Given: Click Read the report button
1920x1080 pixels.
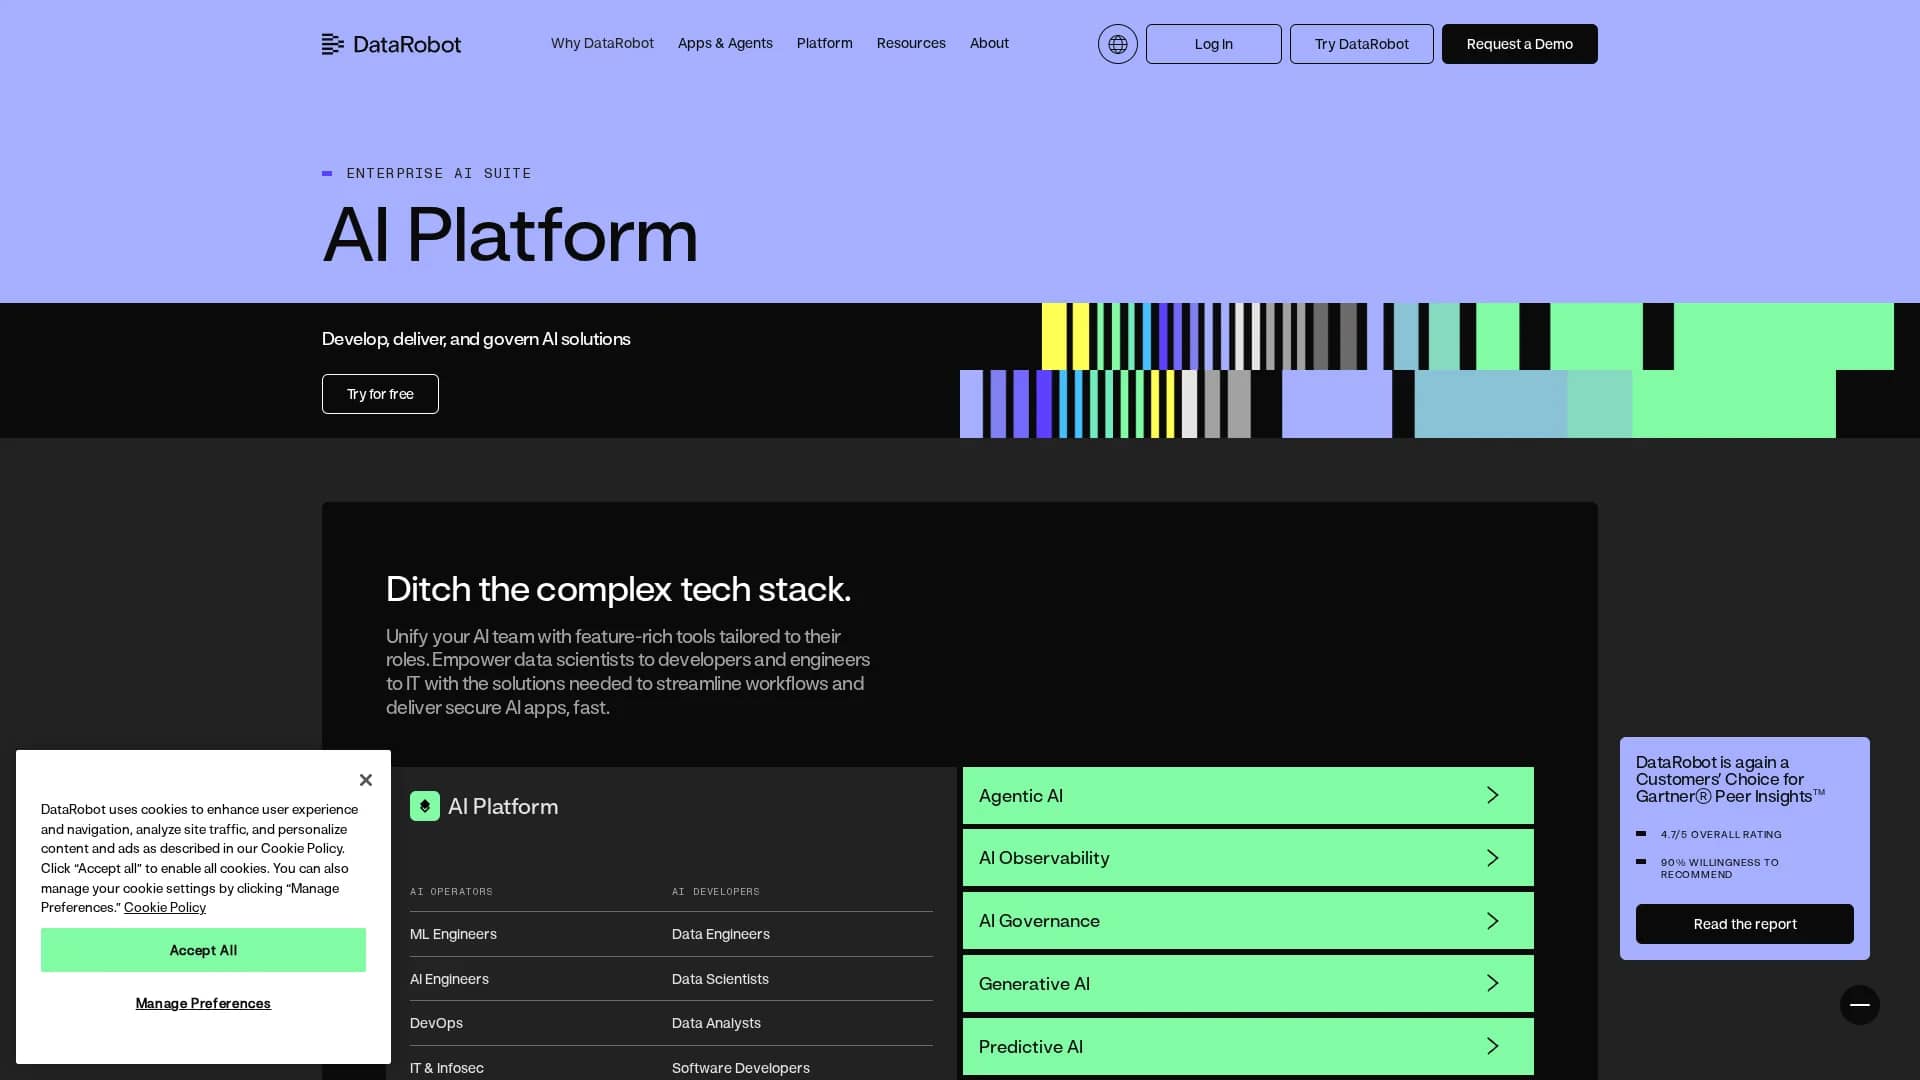Looking at the screenshot, I should (1744, 924).
